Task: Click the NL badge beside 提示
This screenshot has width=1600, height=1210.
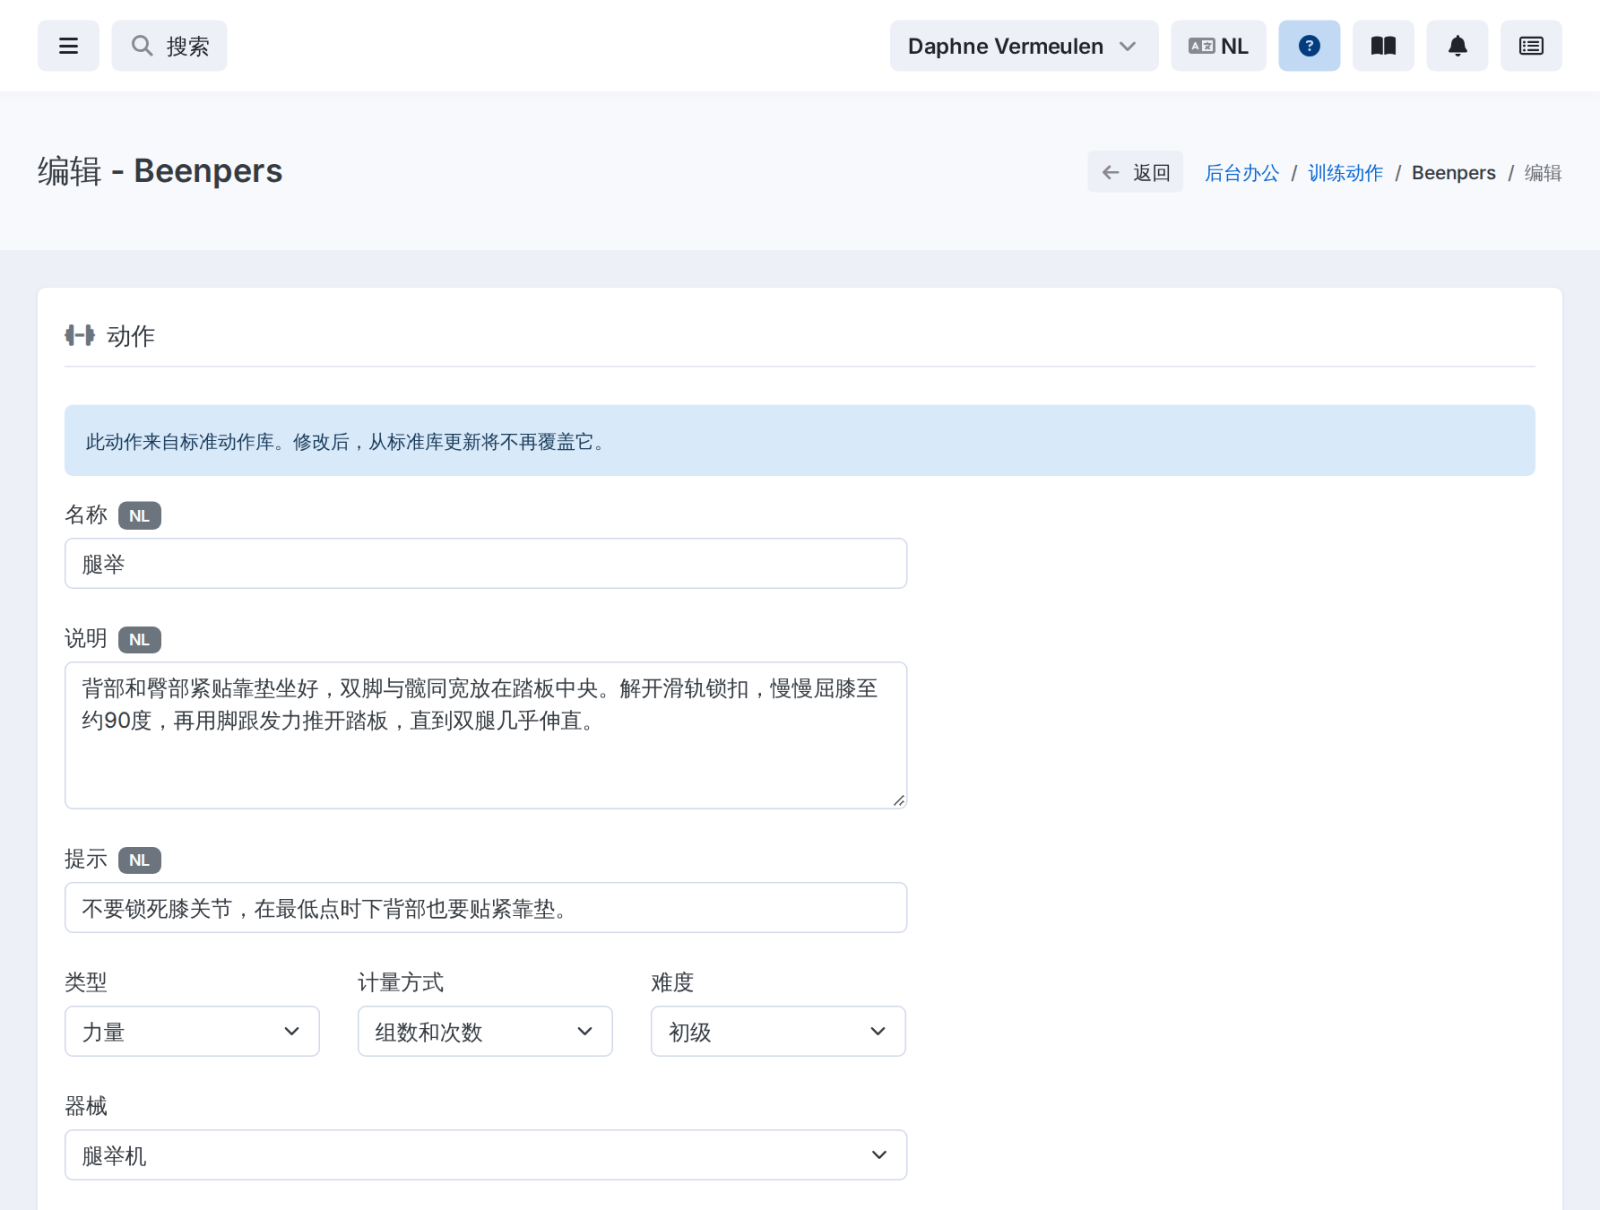Action: [x=140, y=860]
